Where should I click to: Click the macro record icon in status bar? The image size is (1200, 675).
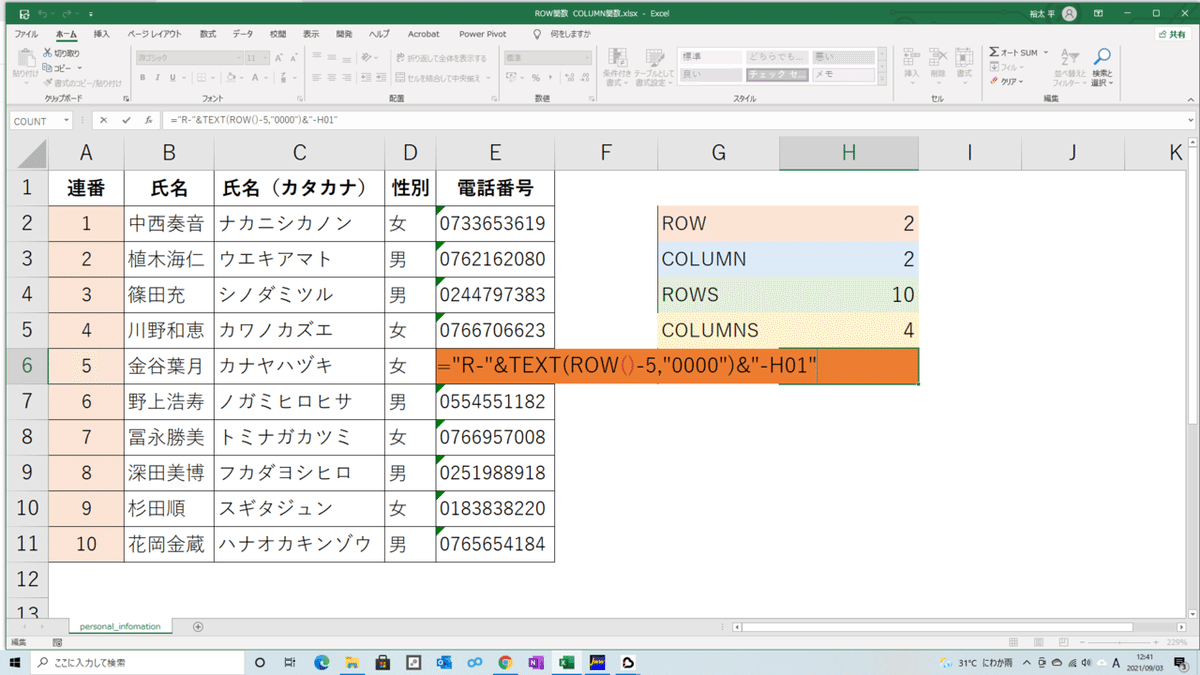58,642
